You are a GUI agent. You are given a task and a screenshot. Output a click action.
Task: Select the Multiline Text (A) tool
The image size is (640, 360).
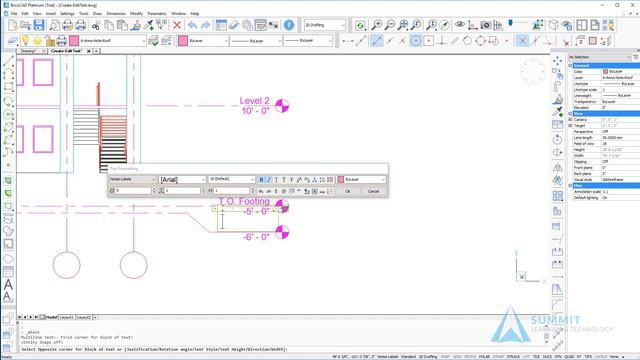coord(8,284)
